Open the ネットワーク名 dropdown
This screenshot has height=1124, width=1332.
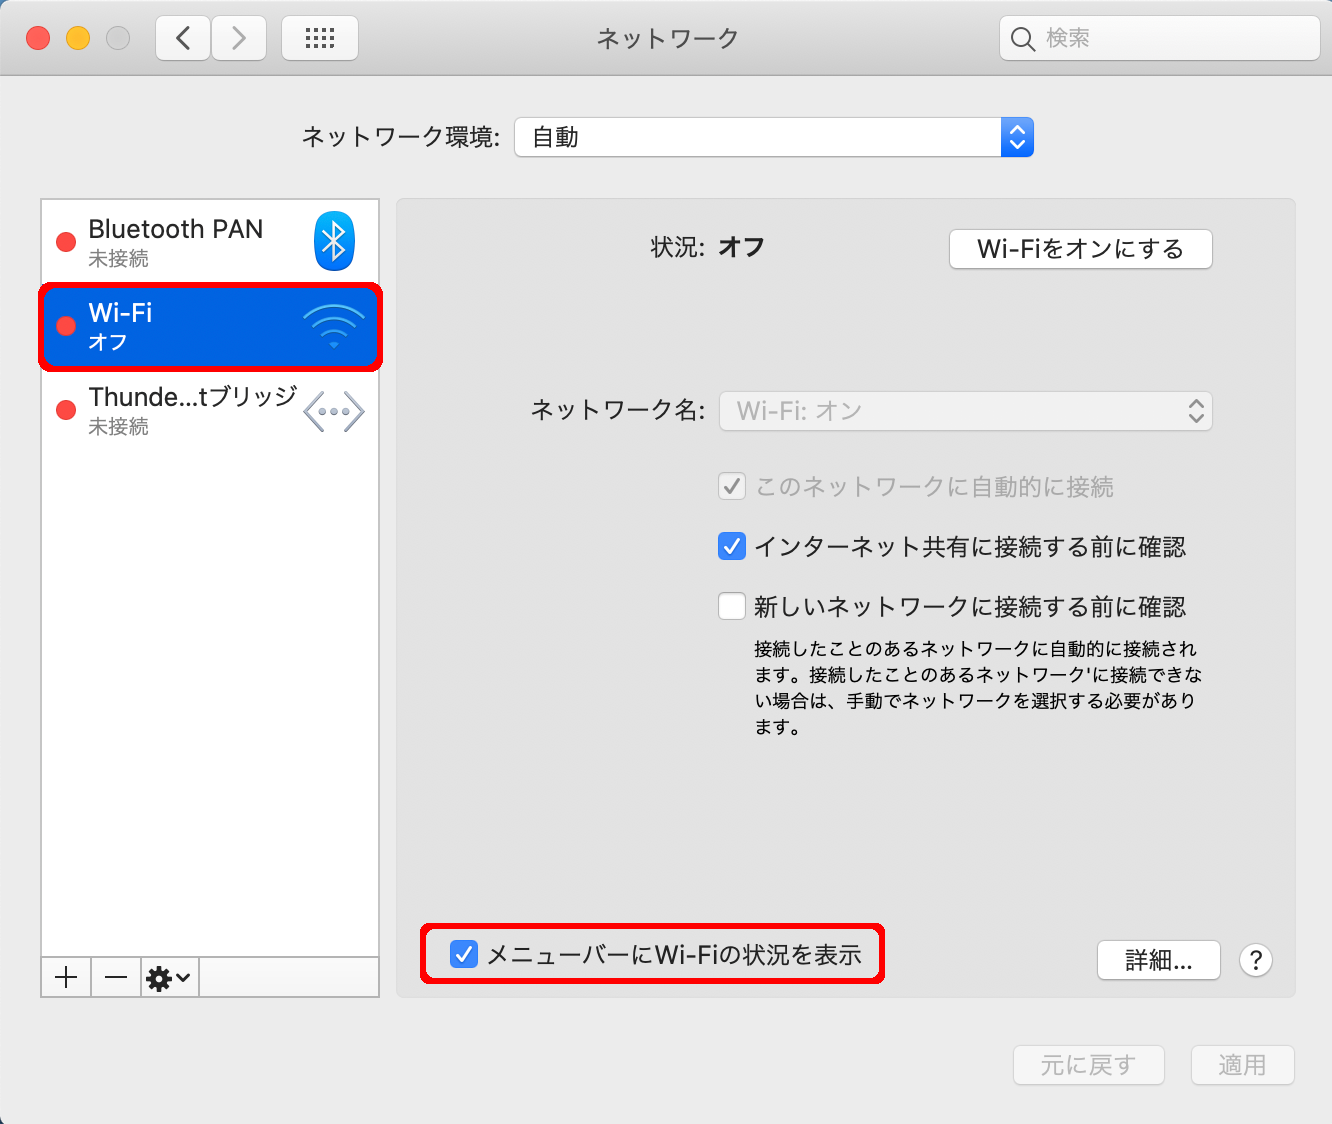pyautogui.click(x=966, y=411)
